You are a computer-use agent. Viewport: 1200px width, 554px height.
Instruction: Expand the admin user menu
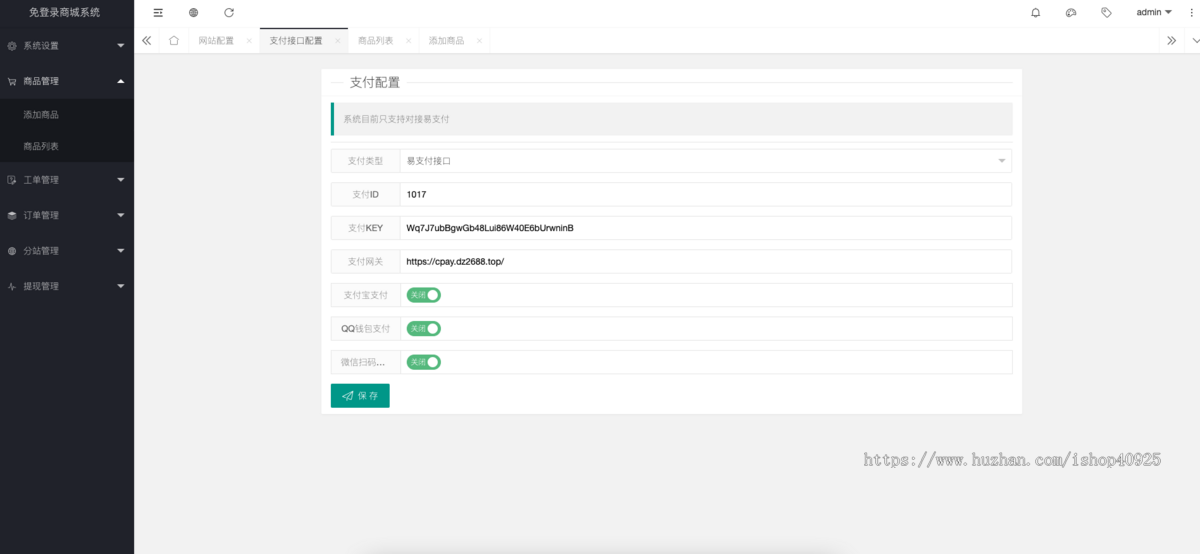click(1154, 13)
